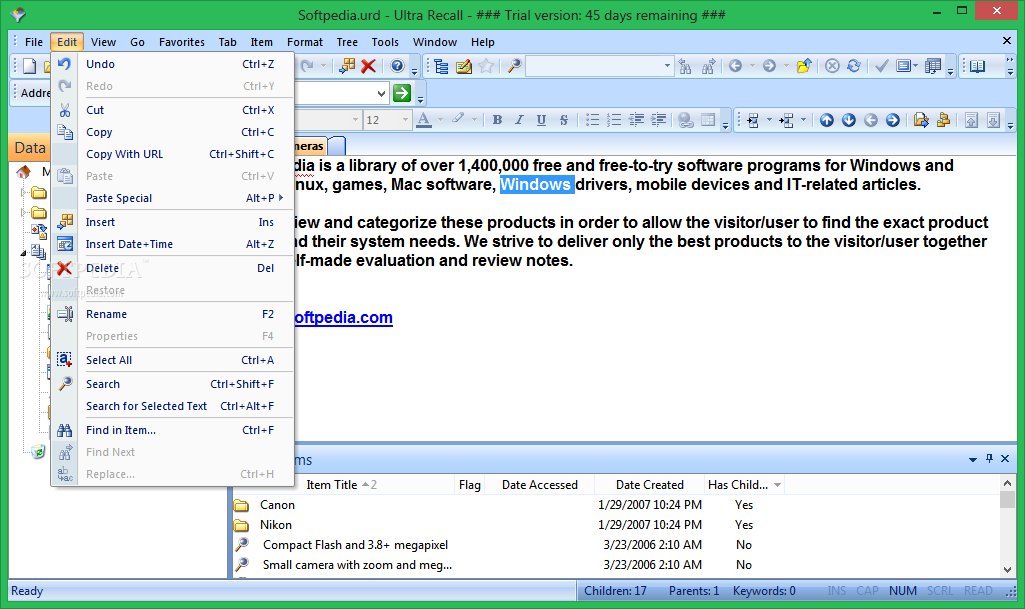
Task: Click the blue move item right icon
Action: [892, 120]
